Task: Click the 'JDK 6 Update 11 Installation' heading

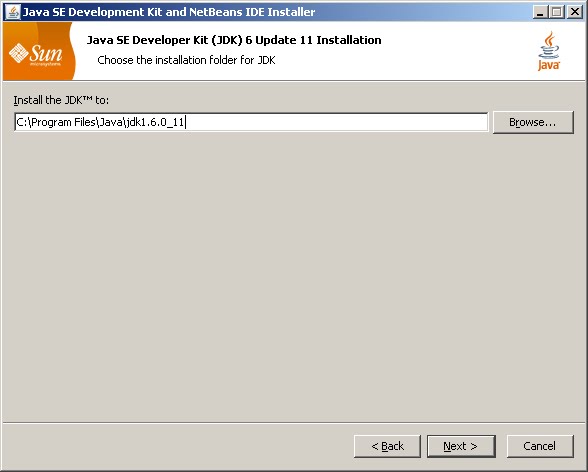Action: [234, 40]
